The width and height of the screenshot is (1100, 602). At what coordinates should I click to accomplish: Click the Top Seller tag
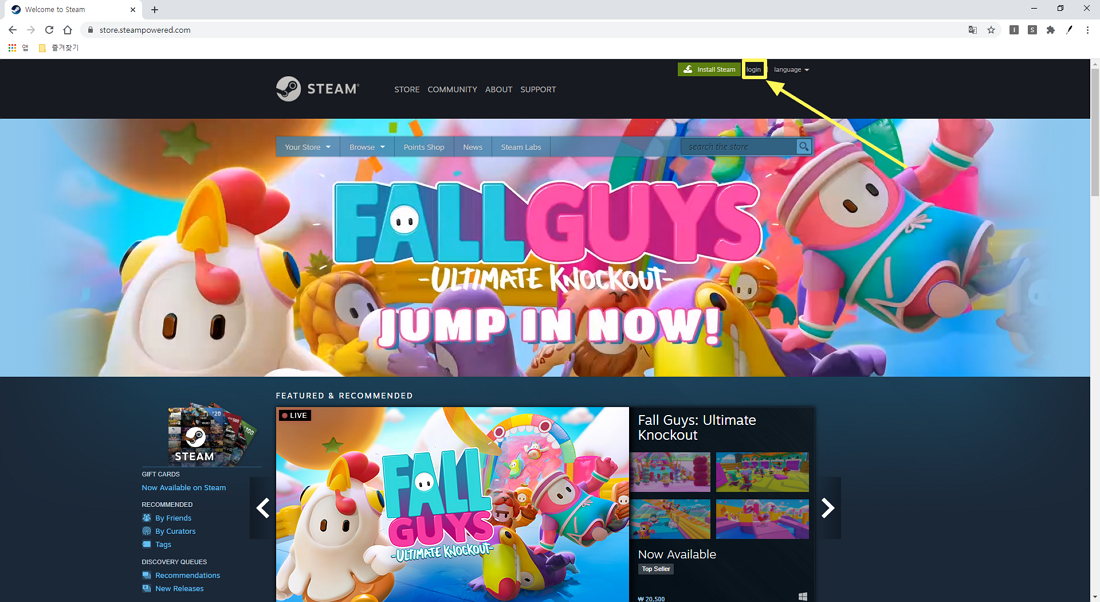click(x=656, y=569)
